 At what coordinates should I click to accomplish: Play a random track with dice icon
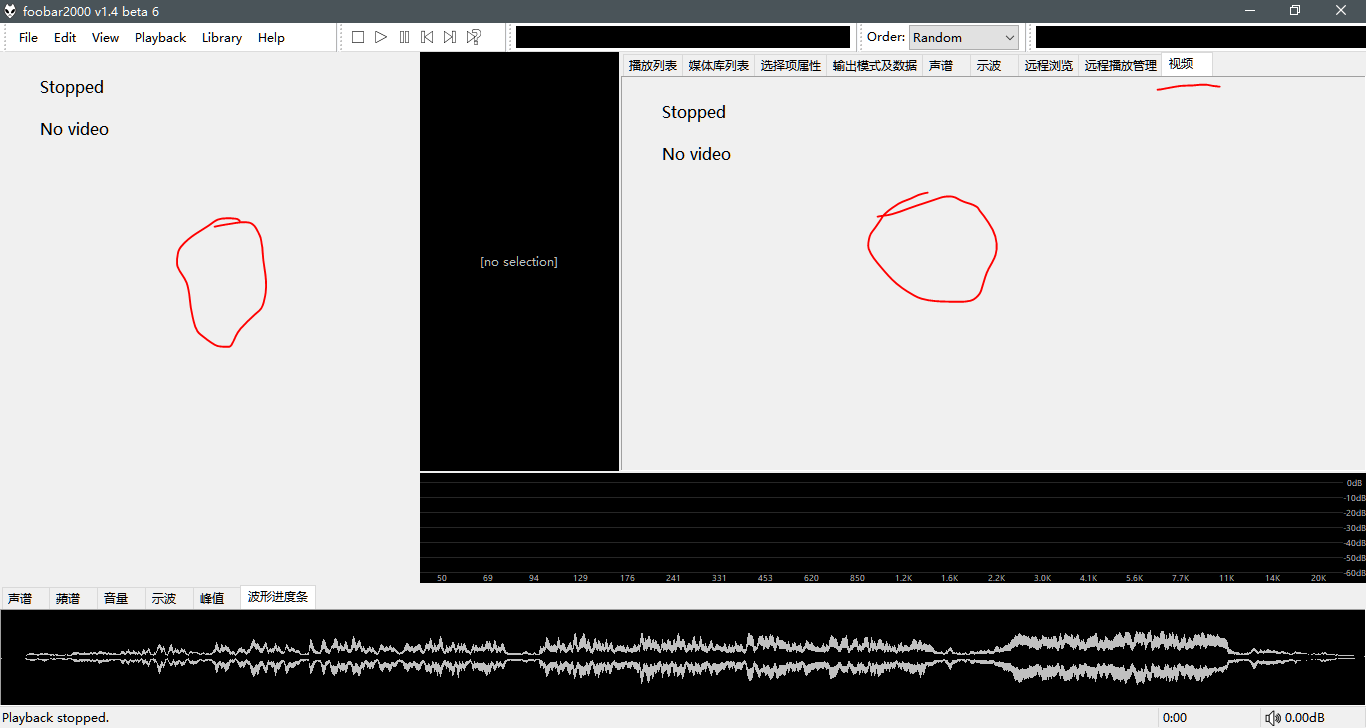474,37
